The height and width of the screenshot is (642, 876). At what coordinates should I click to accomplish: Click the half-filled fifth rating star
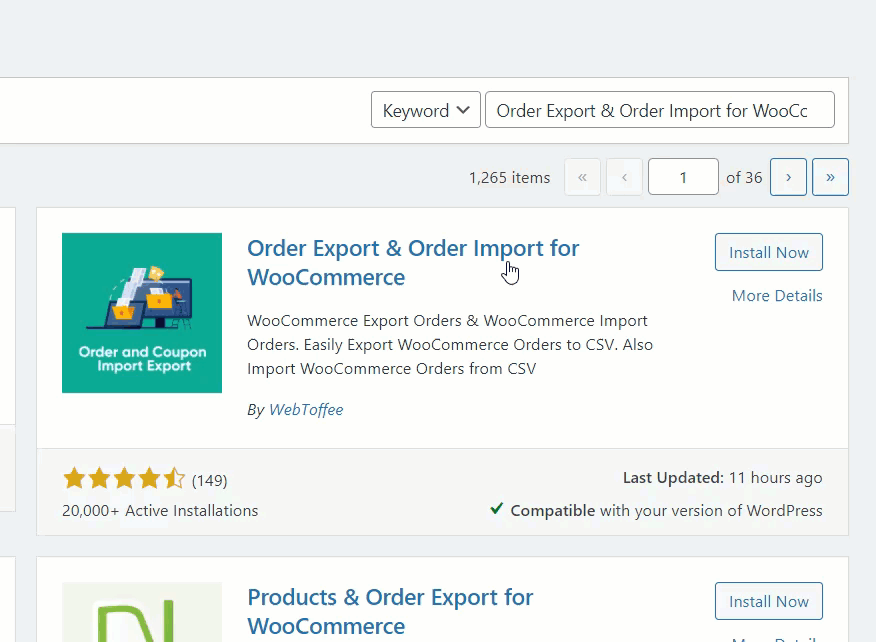coord(174,479)
